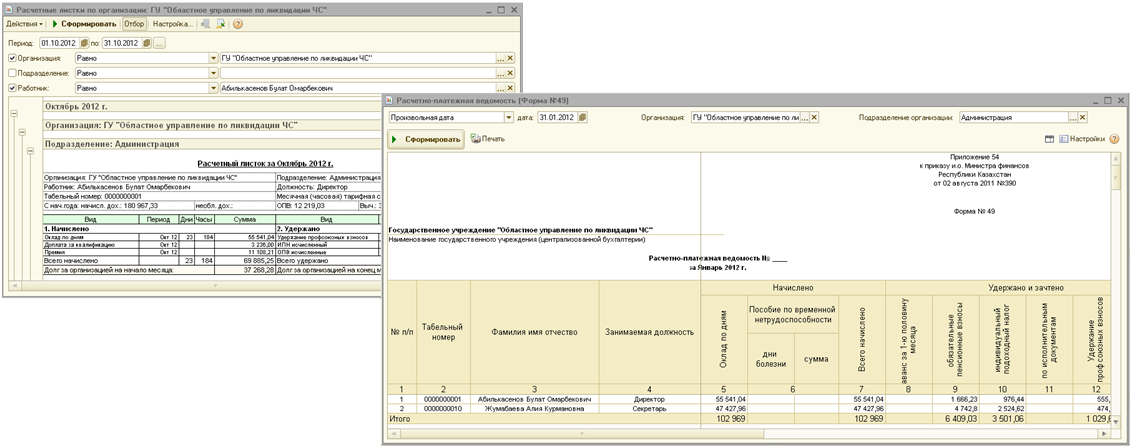Clear the Работник filter value with X
The image size is (1132, 448).
tap(510, 88)
